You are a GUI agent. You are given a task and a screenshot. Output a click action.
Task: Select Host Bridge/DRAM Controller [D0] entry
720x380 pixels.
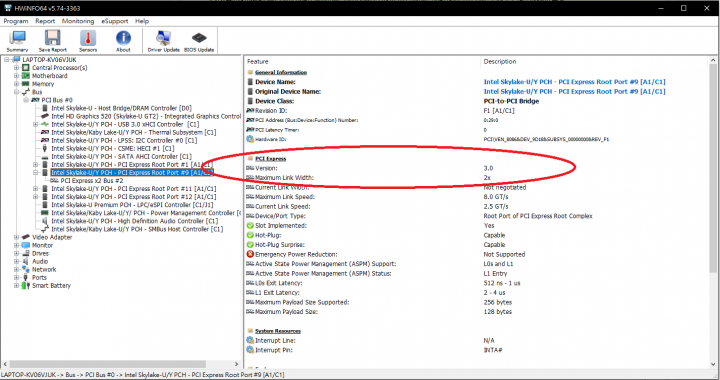121,108
